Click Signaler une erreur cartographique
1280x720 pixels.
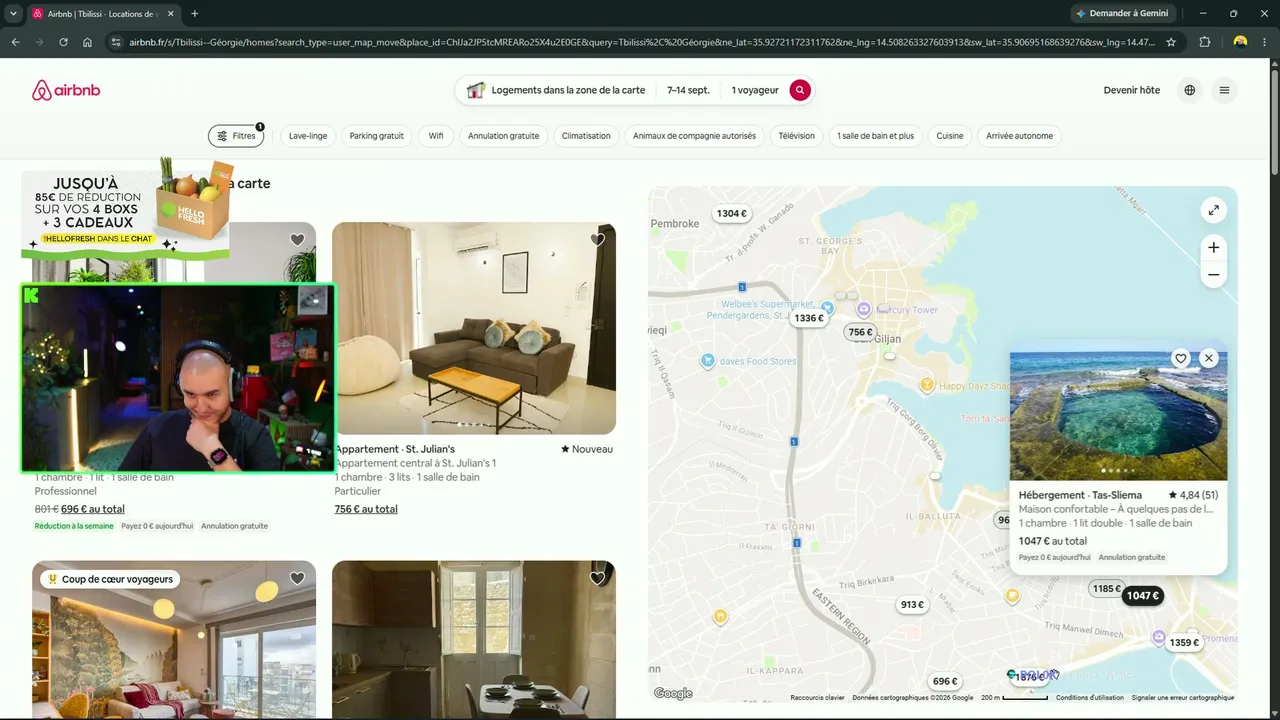click(1183, 698)
